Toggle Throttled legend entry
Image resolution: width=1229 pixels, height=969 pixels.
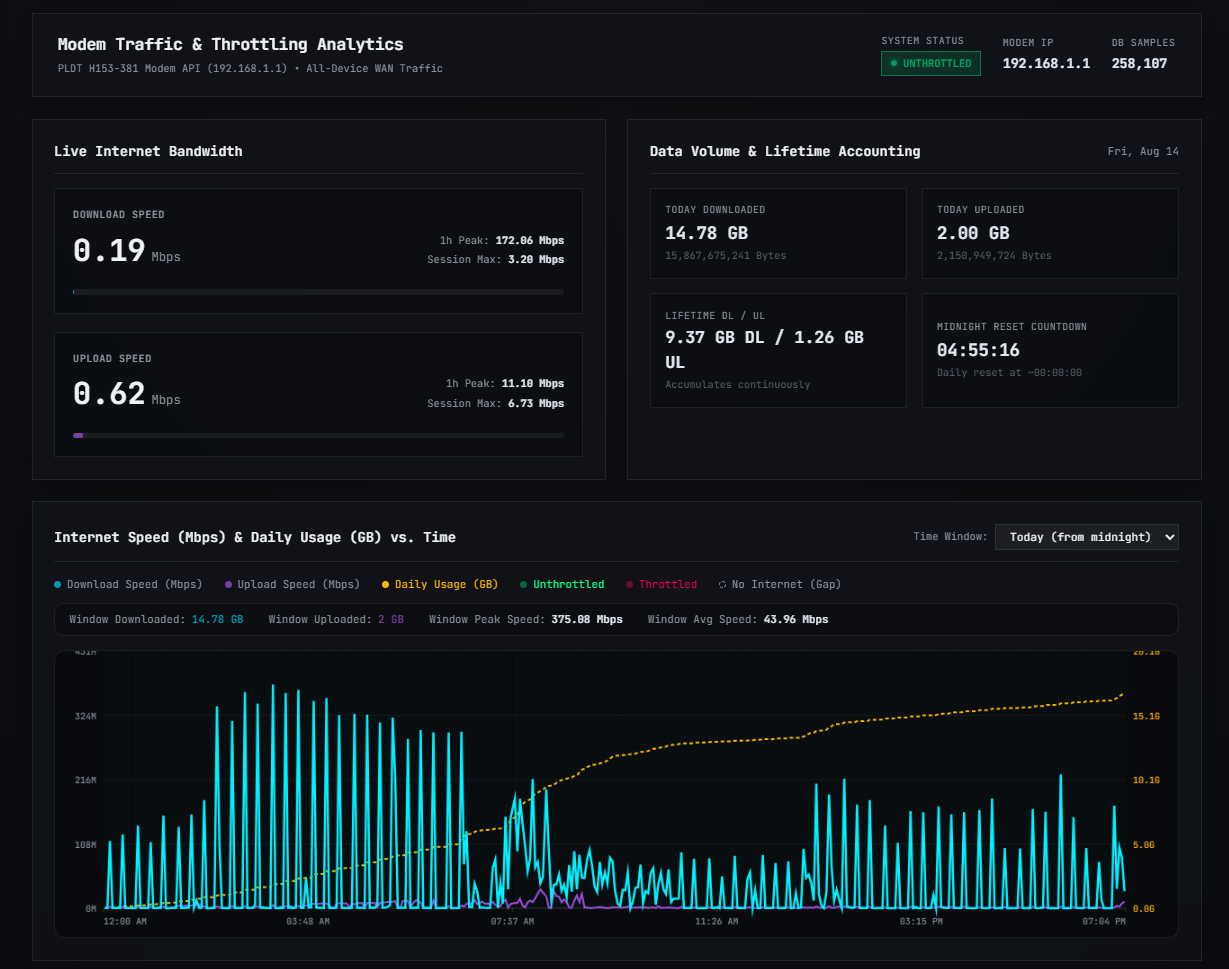661,584
